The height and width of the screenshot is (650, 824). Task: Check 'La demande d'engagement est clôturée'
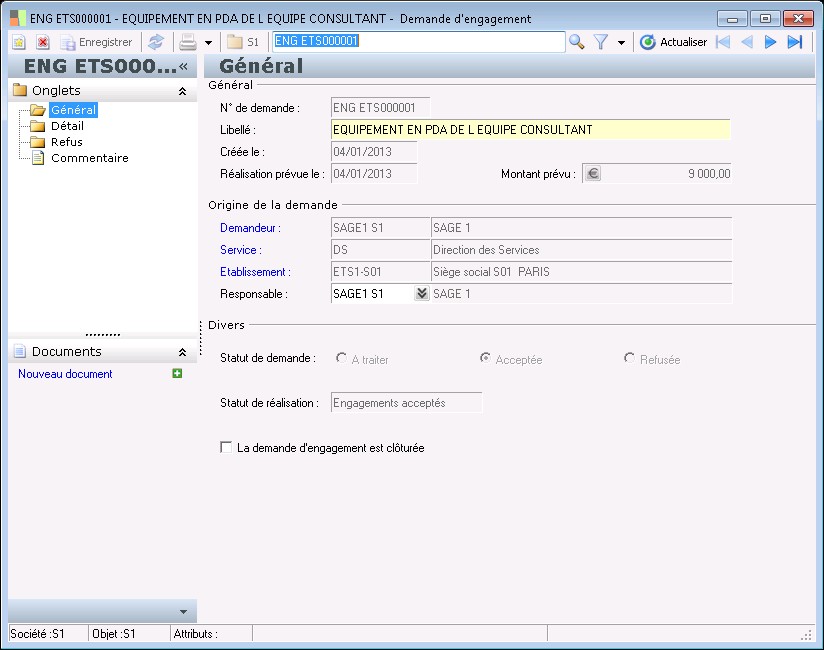tap(226, 448)
